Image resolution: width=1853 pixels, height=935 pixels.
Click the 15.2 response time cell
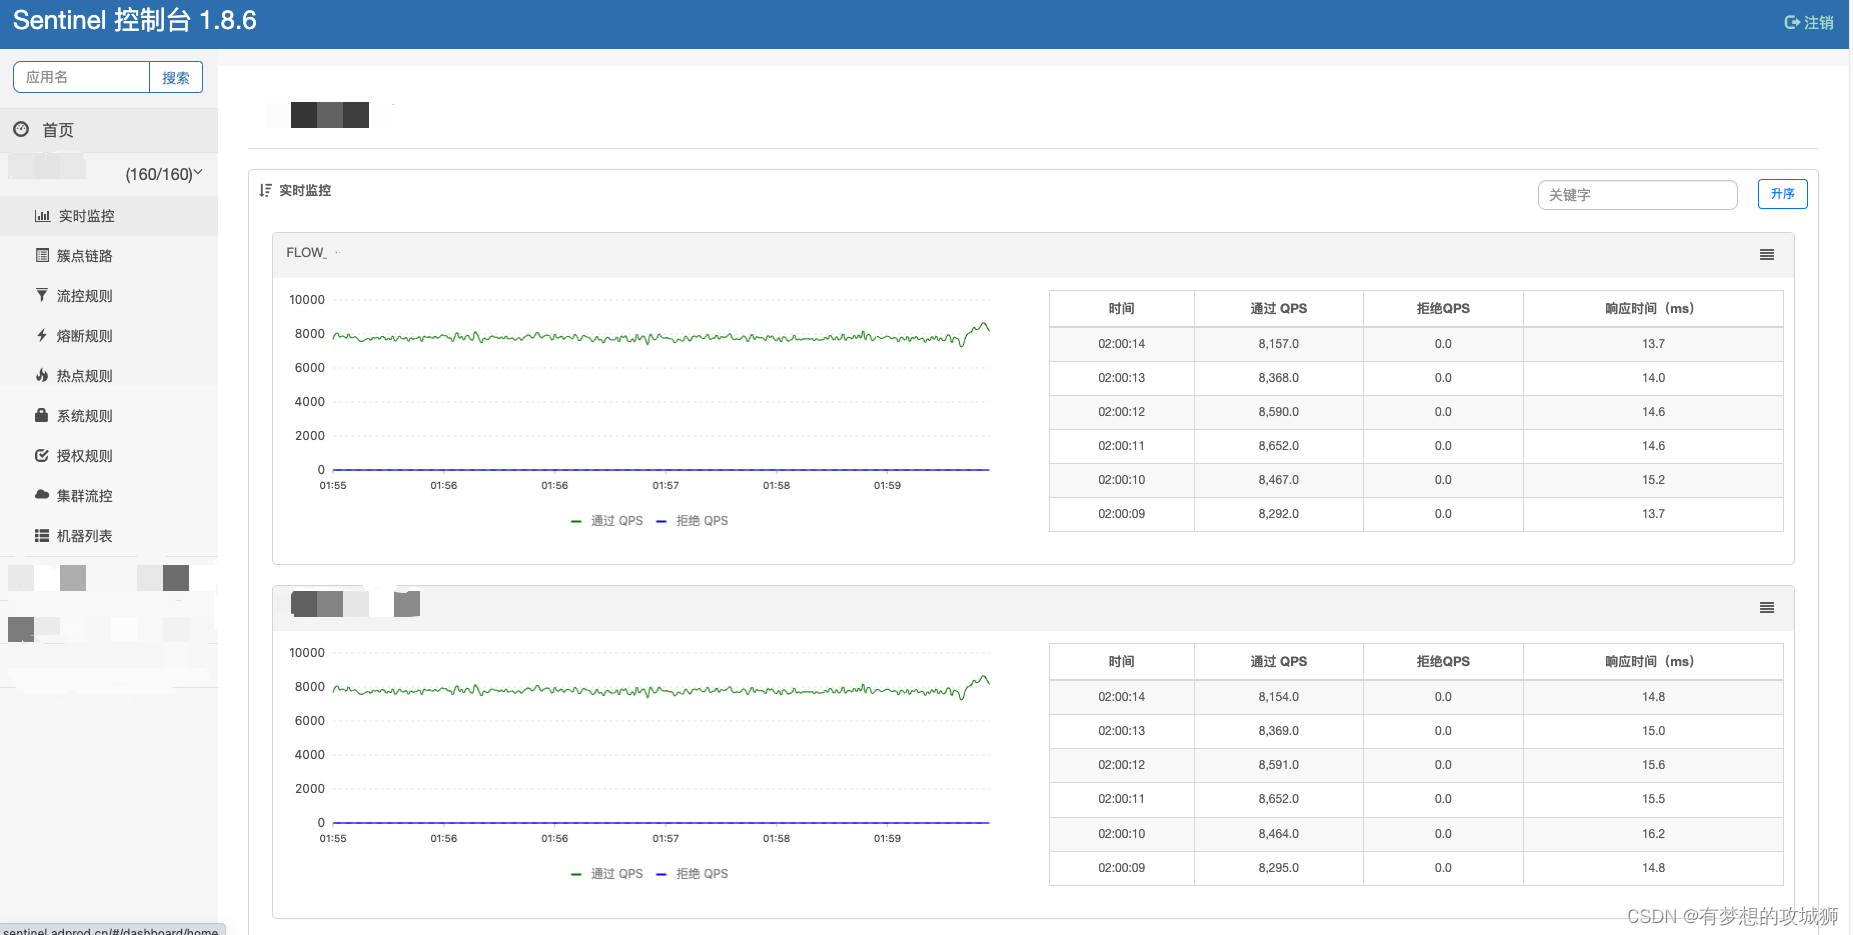1653,480
